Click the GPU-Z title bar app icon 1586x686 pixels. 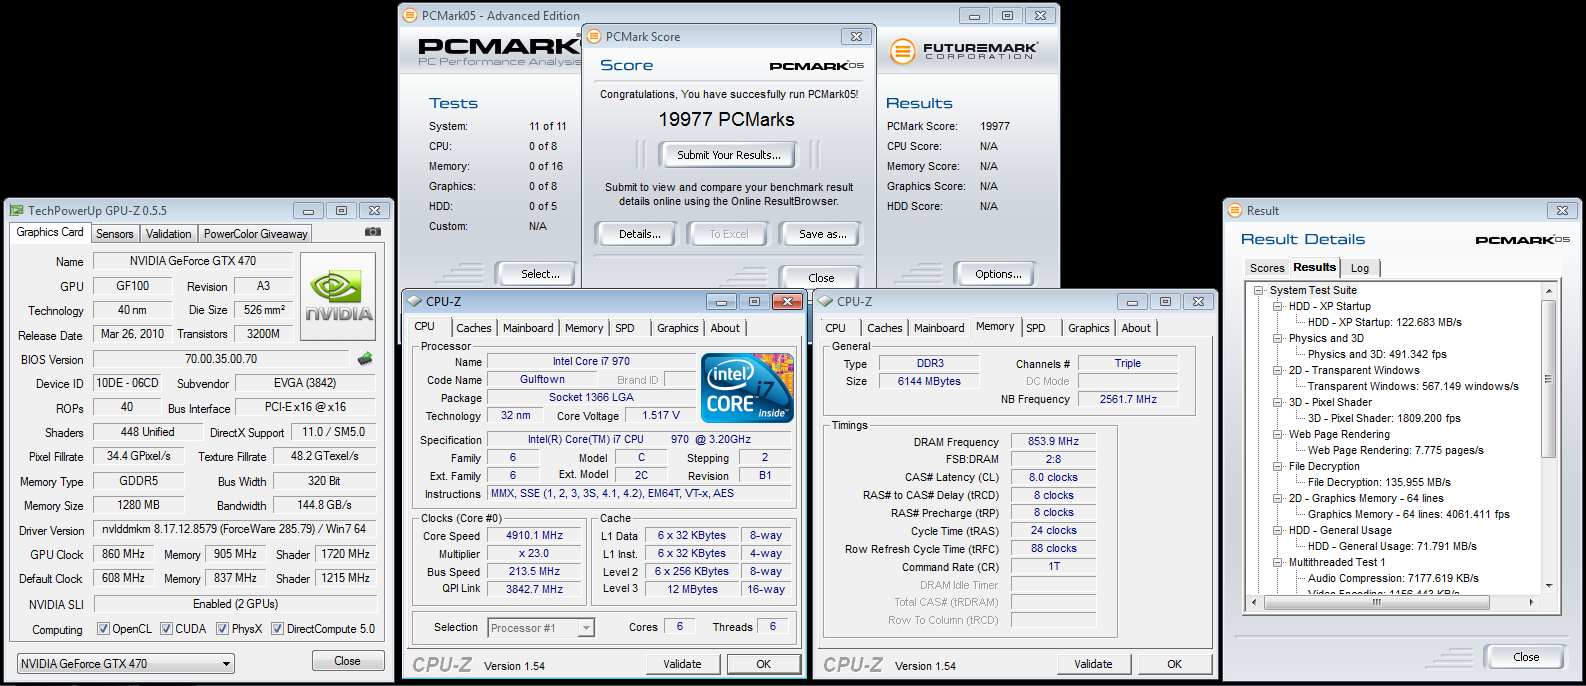tap(16, 211)
